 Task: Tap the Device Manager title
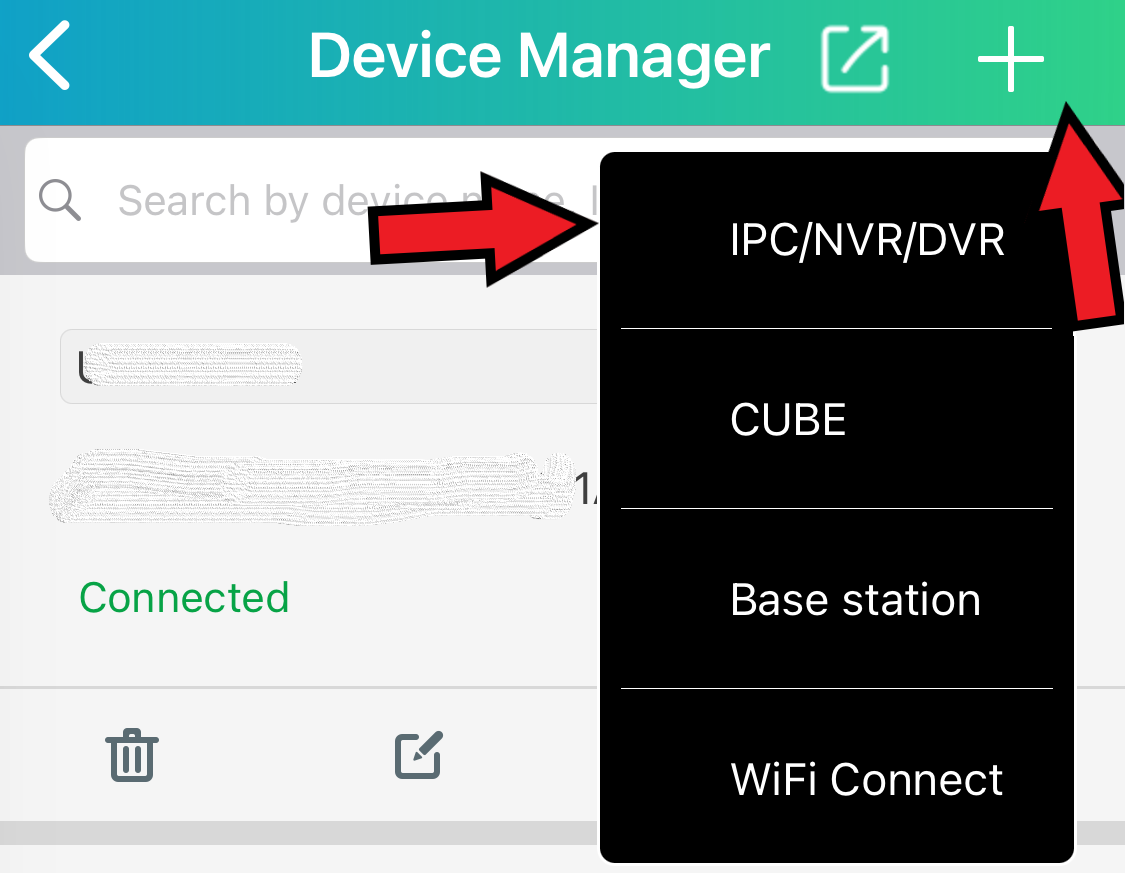[539, 57]
